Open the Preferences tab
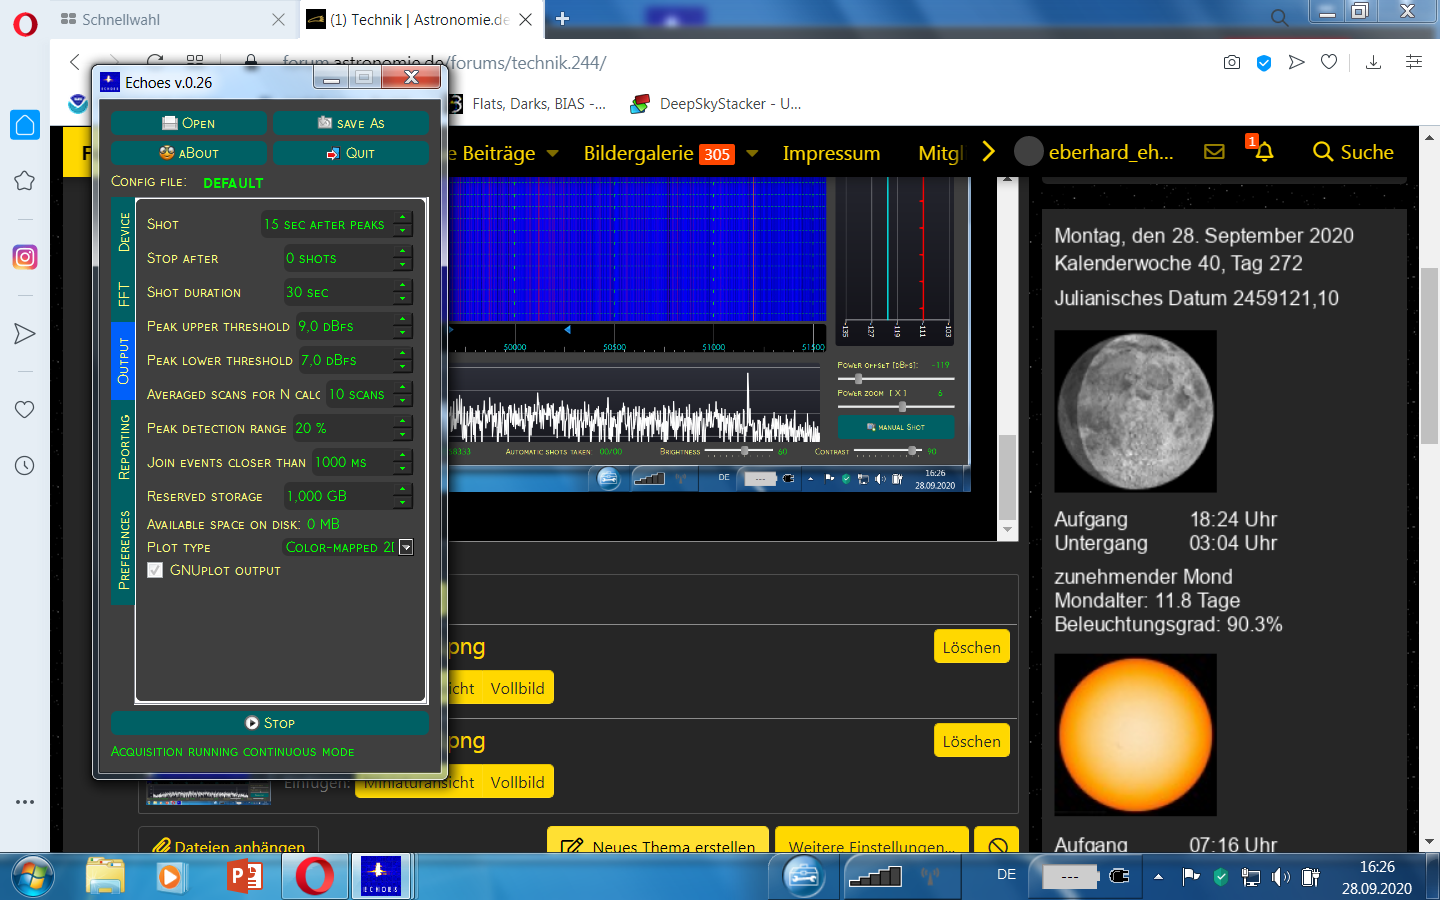 pyautogui.click(x=123, y=550)
